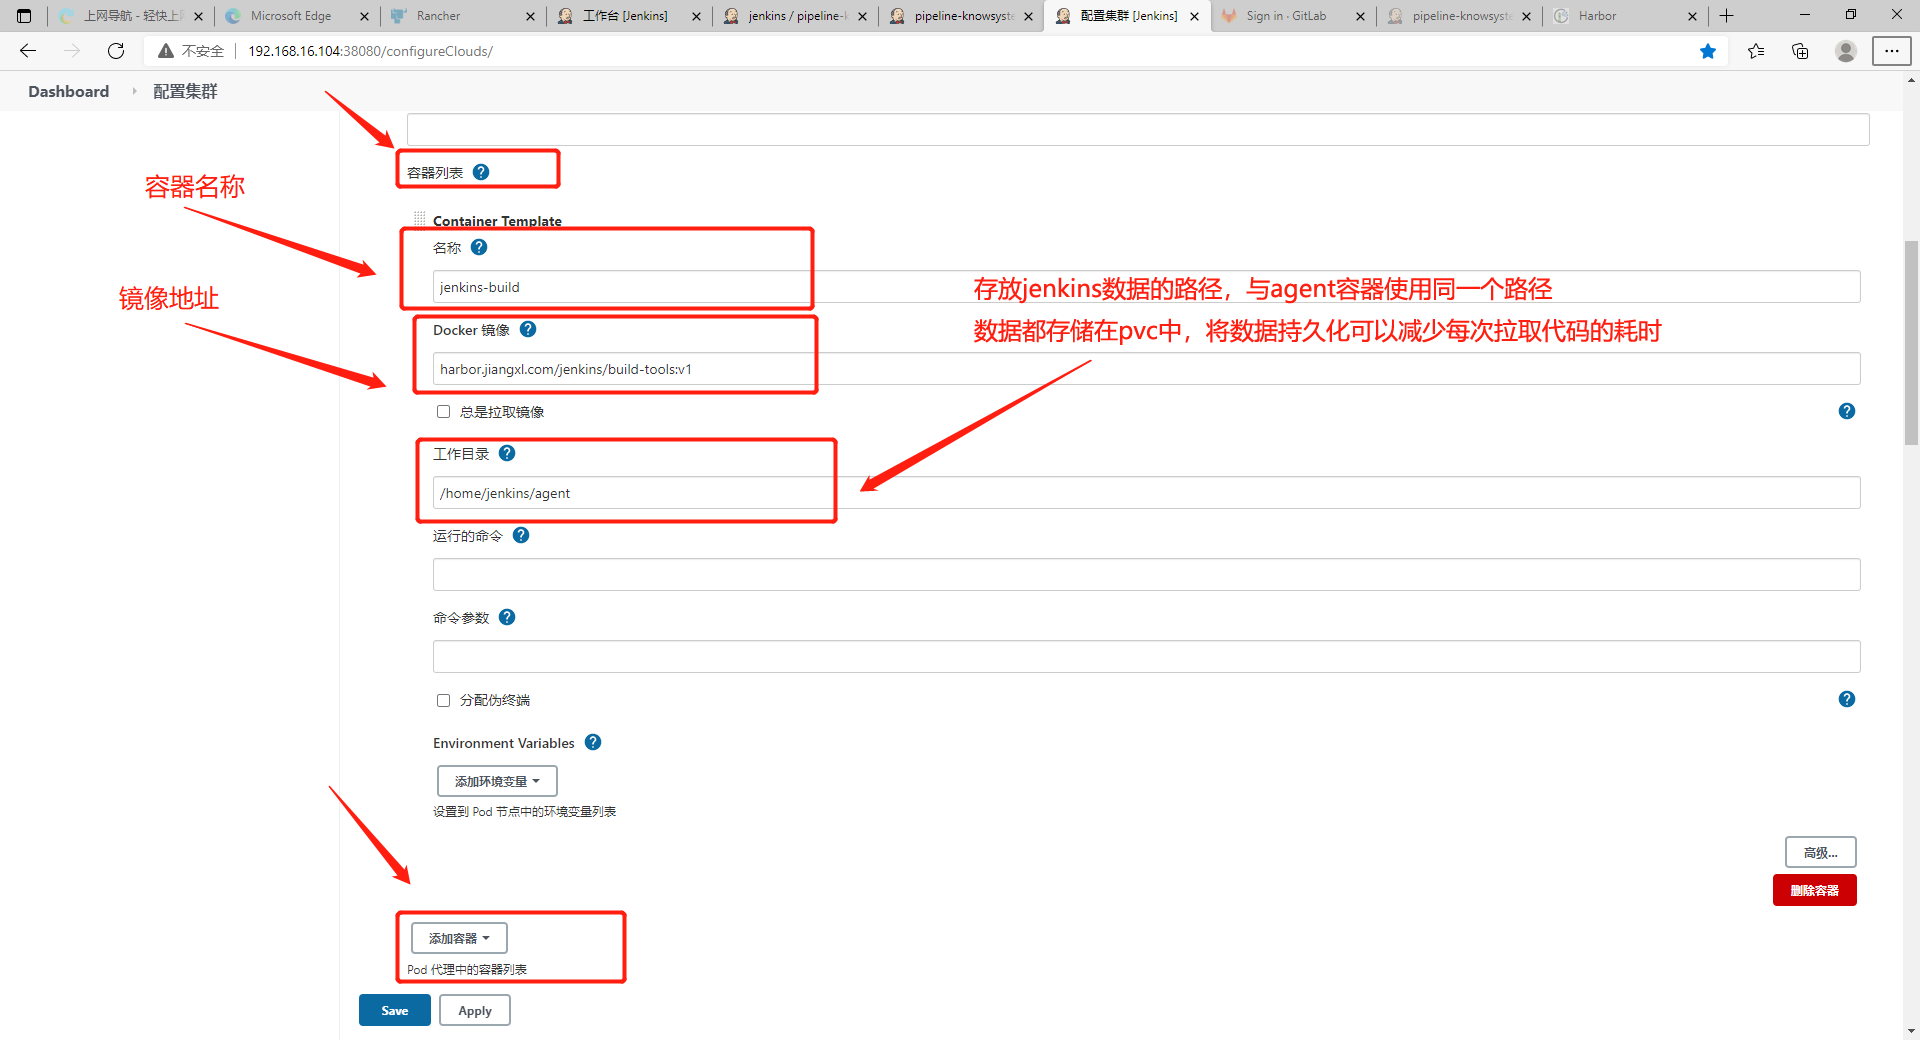
Task: Focus the jenkins-build name field
Action: (1146, 287)
